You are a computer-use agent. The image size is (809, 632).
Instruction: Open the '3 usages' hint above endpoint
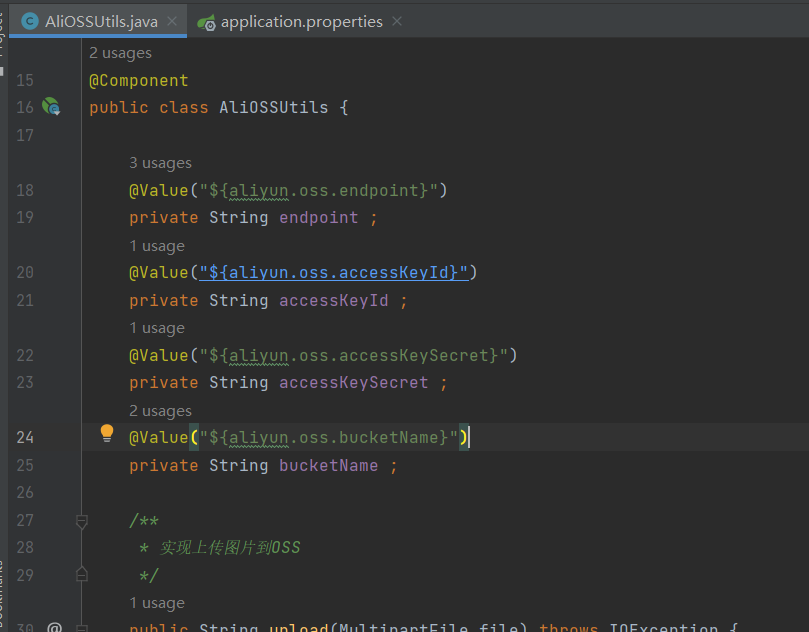(160, 163)
